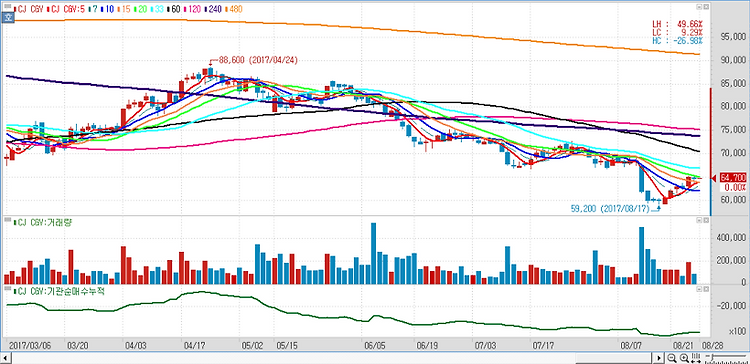
Task: Click the horizontal scrollbar left arrow
Action: pos(6,358)
